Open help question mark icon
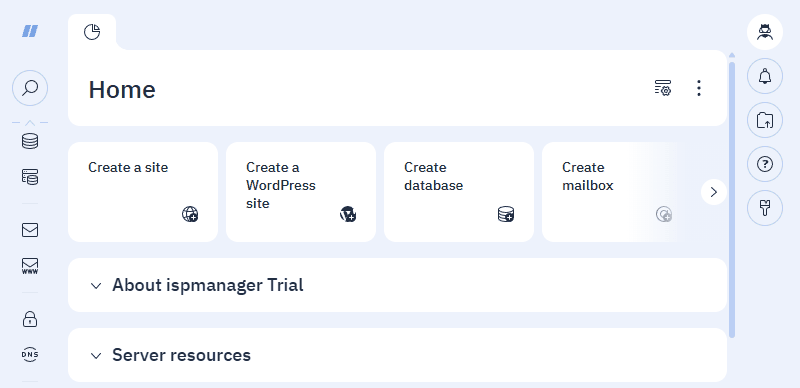Viewport: 800px width, 388px height. point(765,164)
